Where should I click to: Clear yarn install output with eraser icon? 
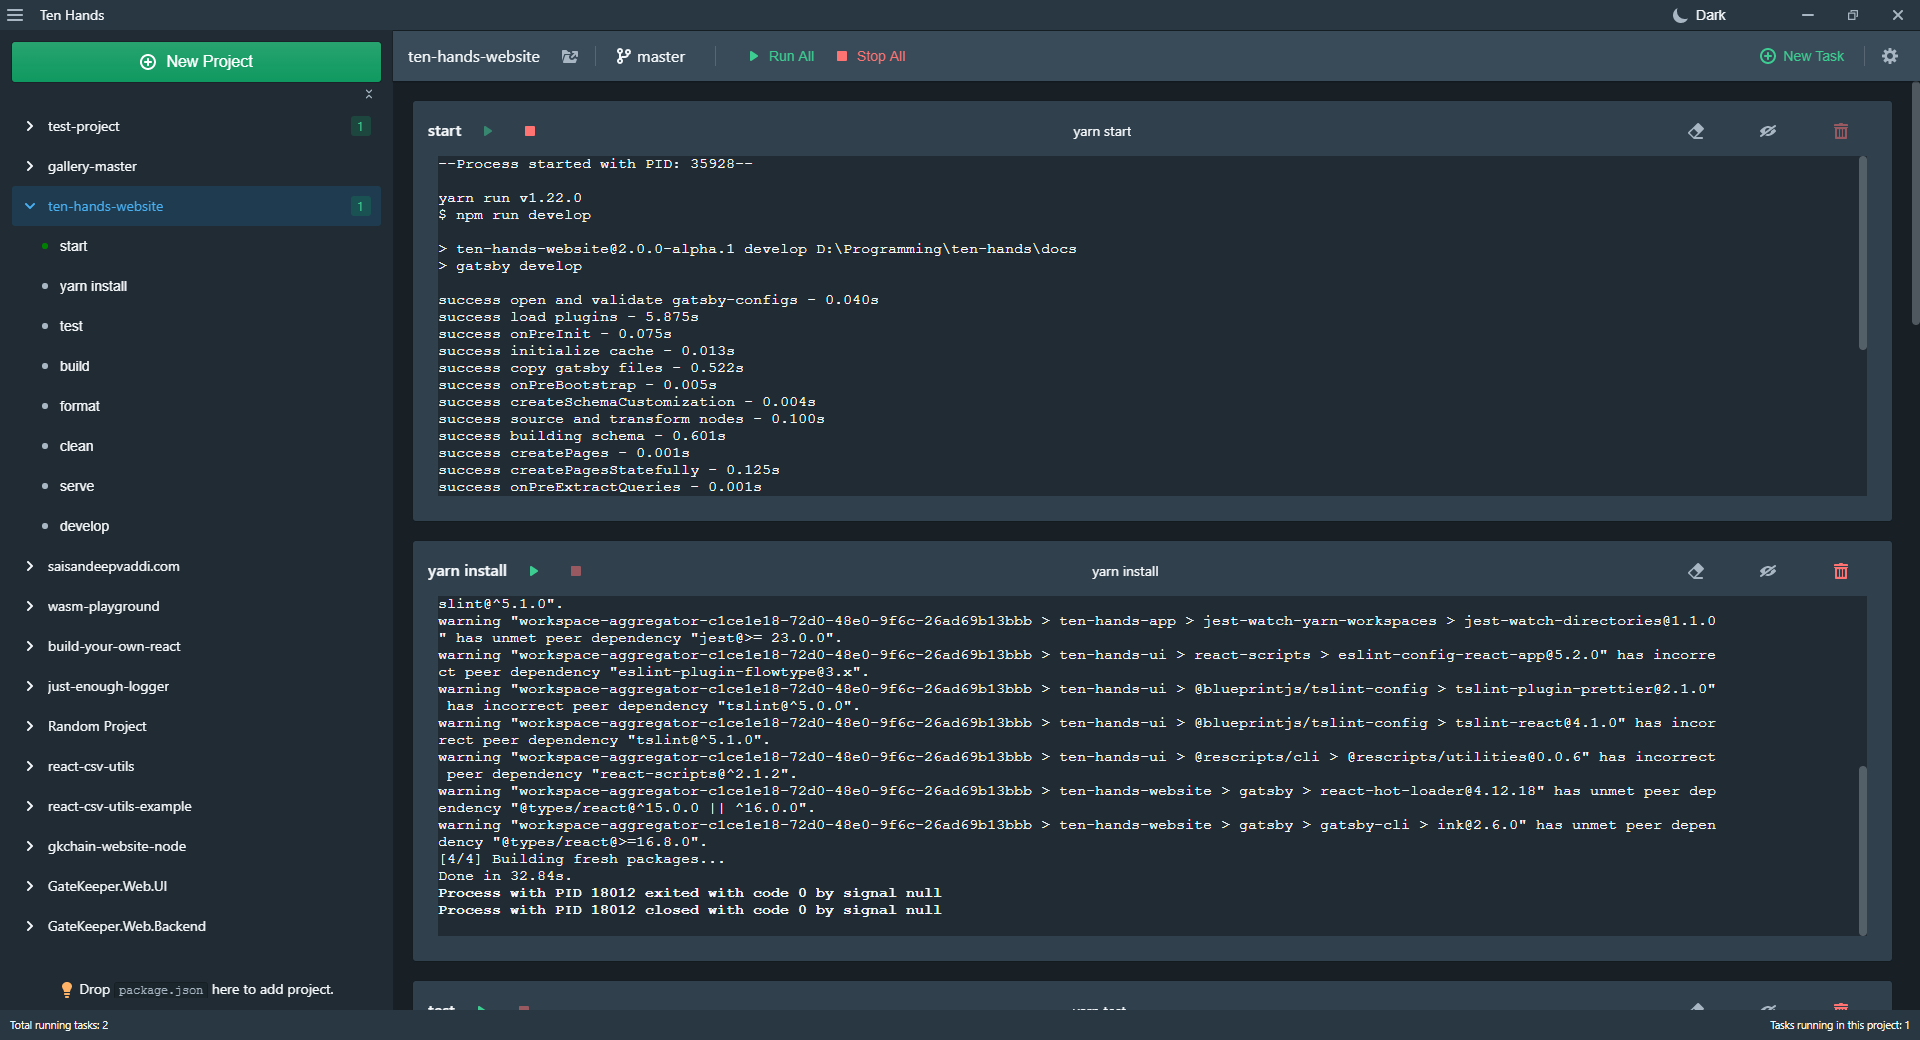point(1696,571)
